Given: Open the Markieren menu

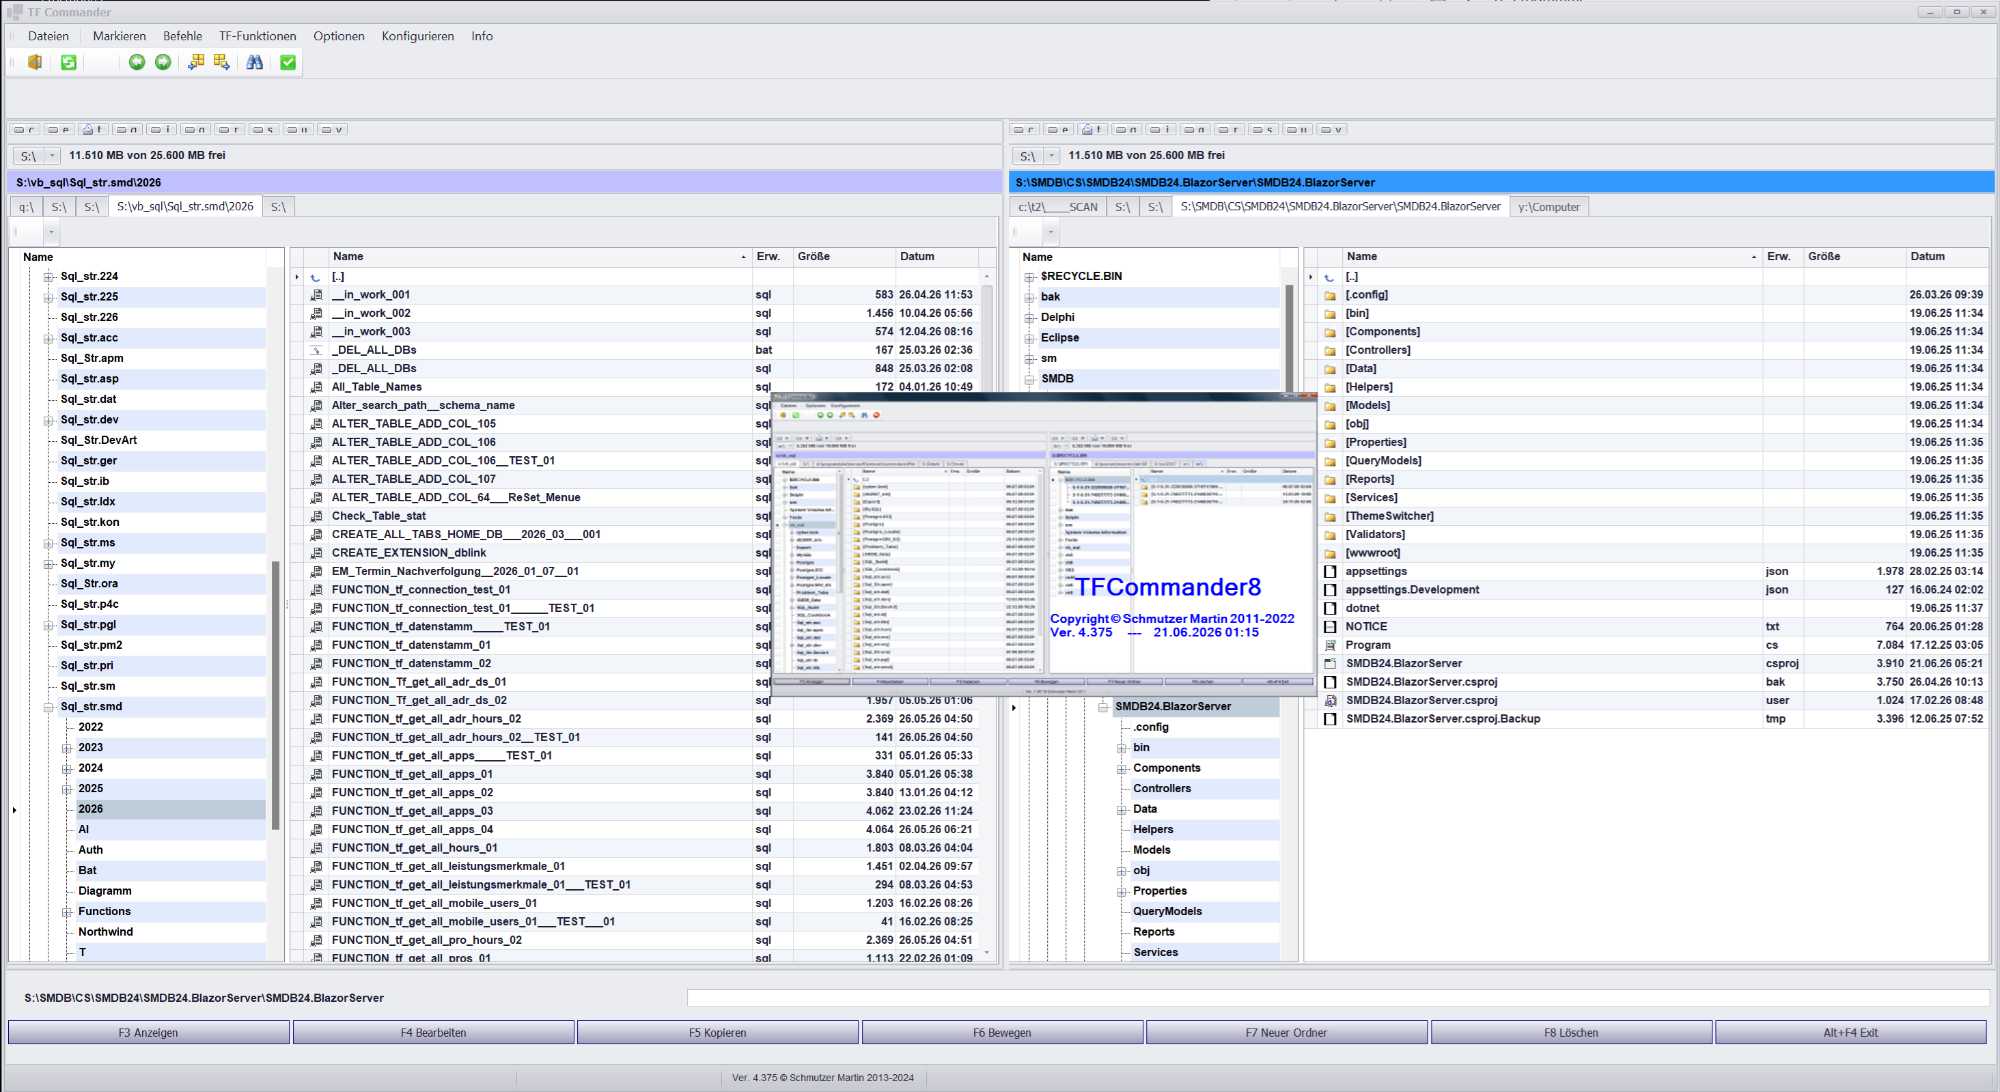Looking at the screenshot, I should (119, 36).
